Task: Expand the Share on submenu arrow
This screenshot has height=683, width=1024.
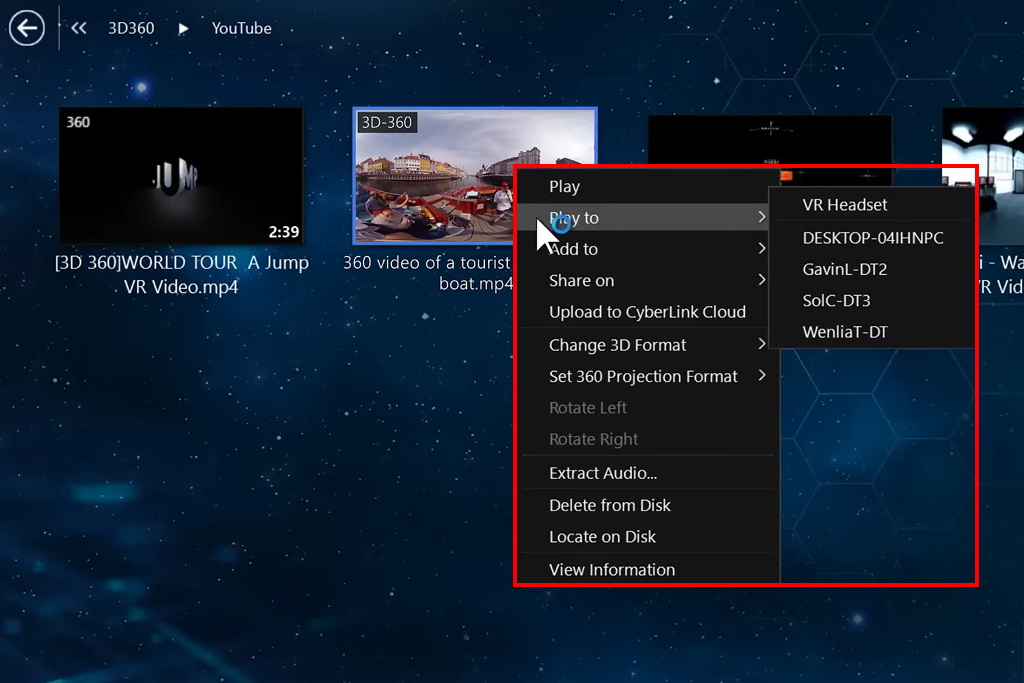Action: (x=761, y=279)
